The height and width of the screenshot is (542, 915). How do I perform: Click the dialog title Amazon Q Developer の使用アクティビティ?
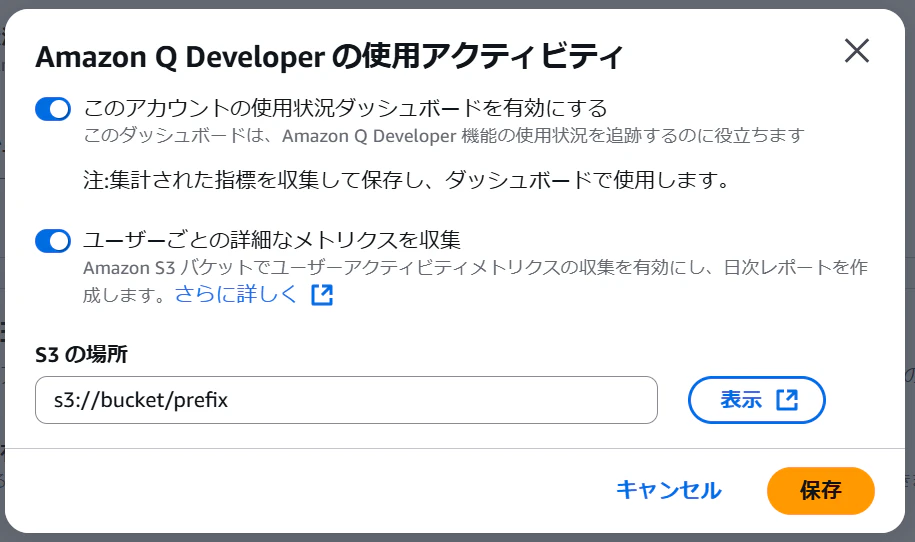click(x=330, y=57)
